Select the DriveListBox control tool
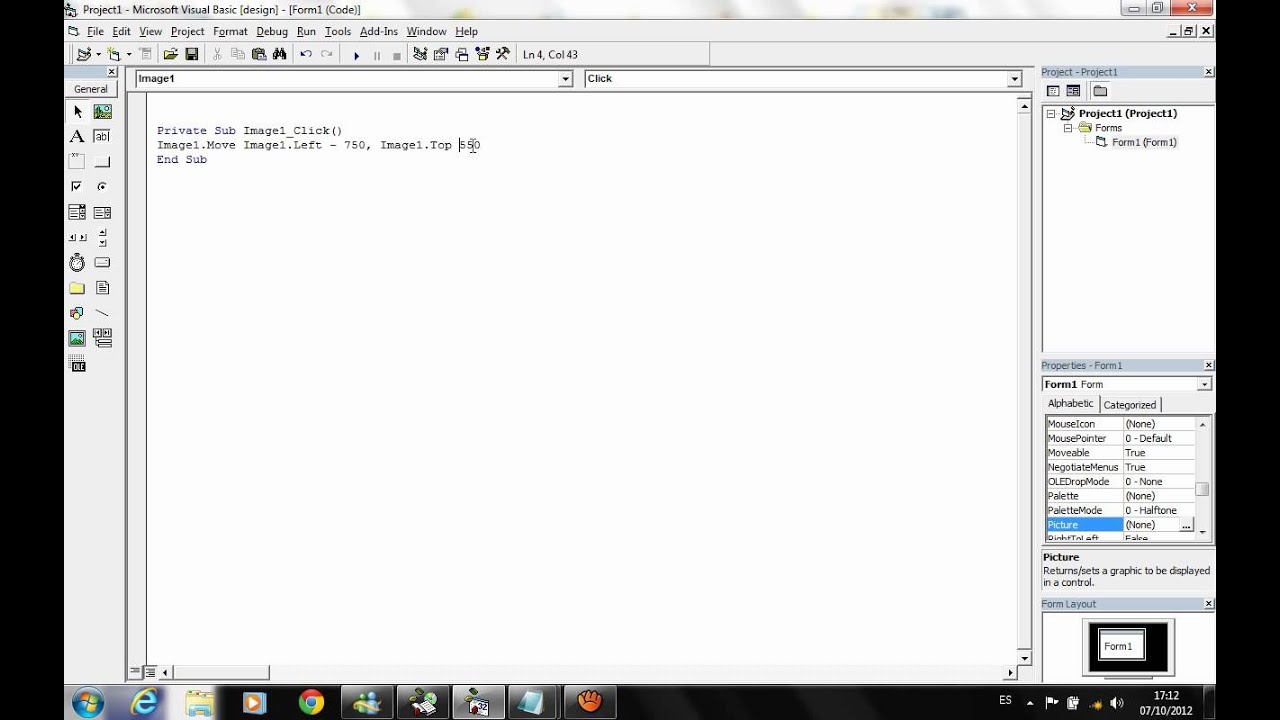The width and height of the screenshot is (1280, 720). pyautogui.click(x=102, y=263)
